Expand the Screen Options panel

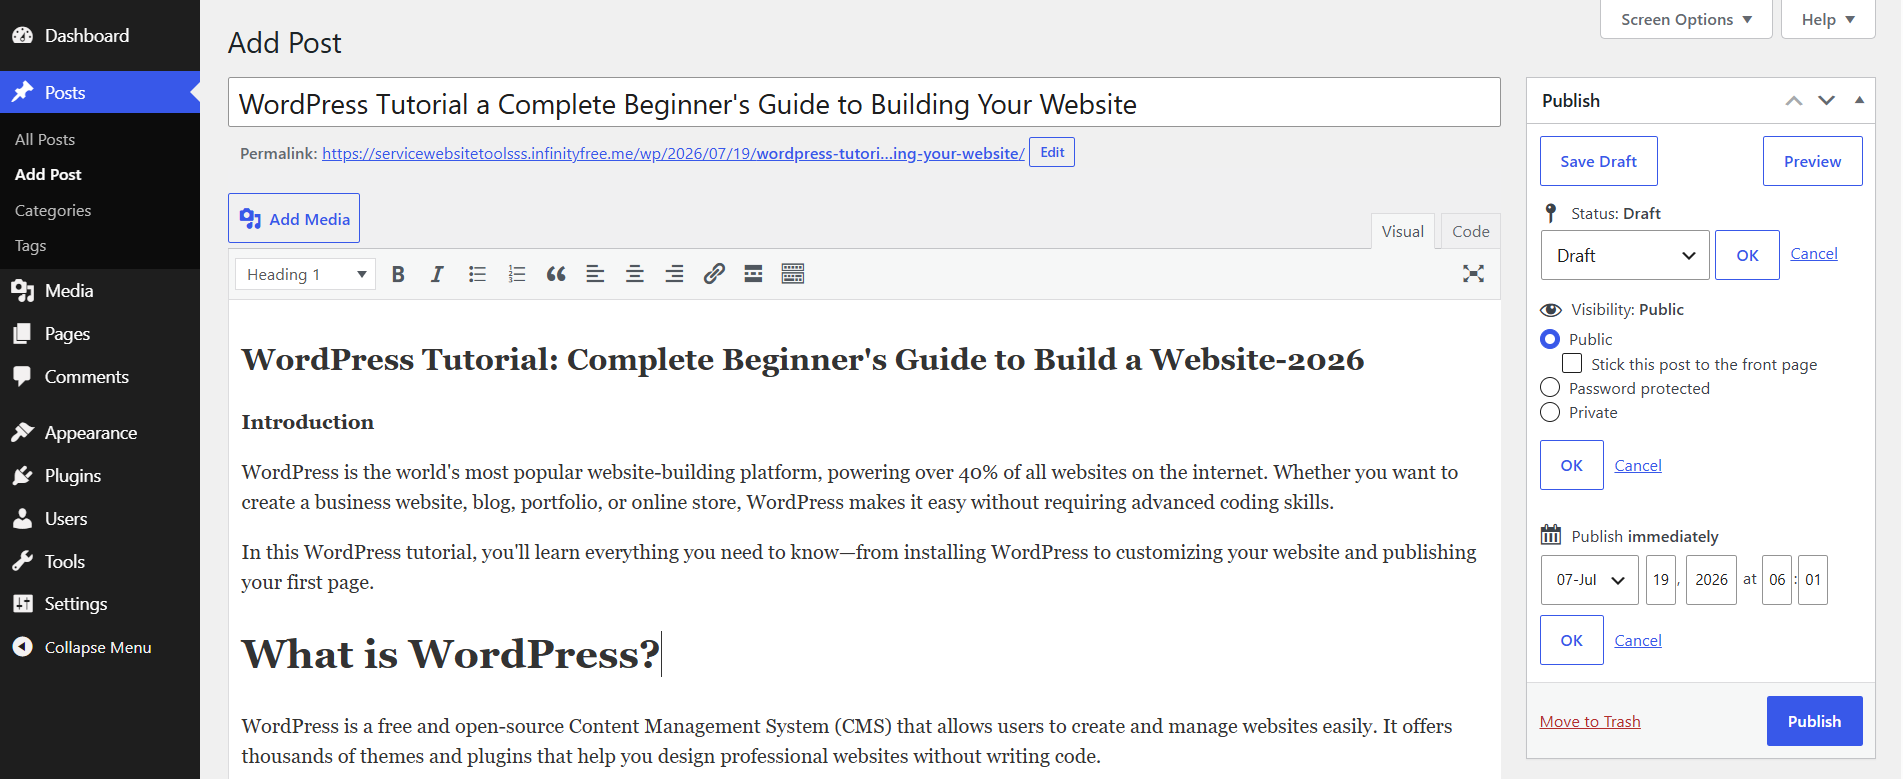[1686, 20]
